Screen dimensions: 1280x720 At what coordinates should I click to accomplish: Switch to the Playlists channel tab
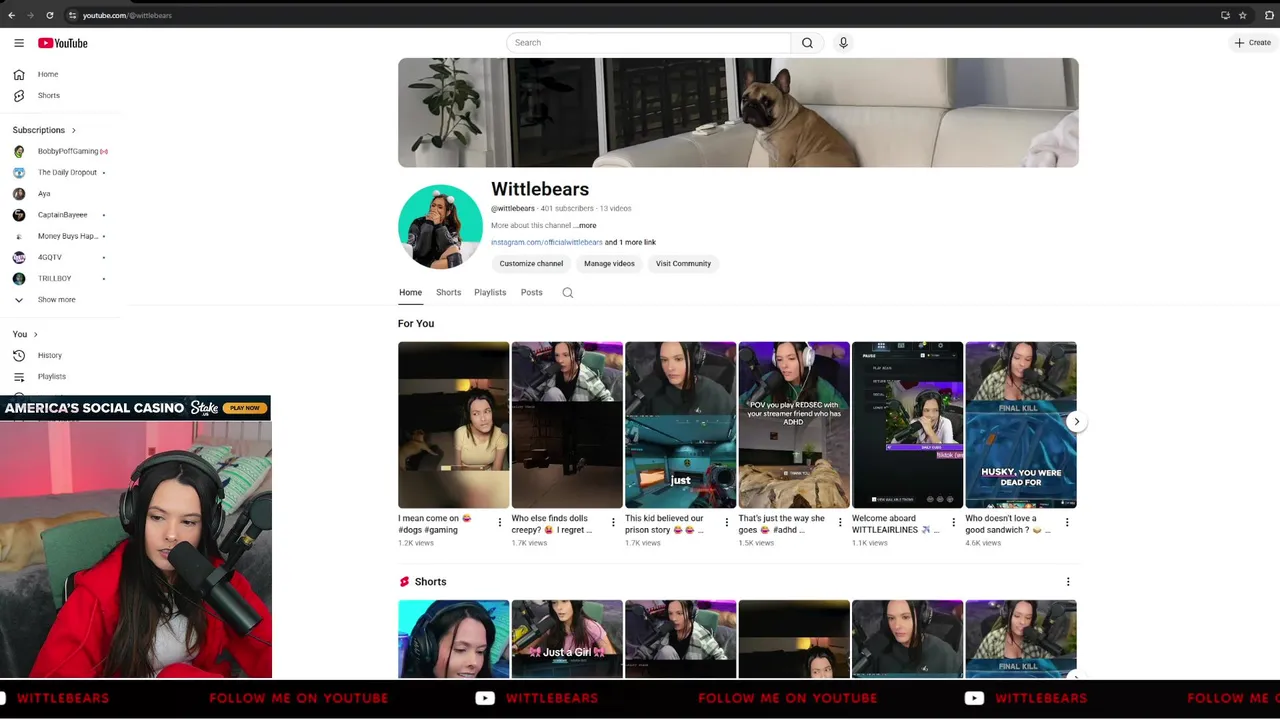[x=490, y=292]
